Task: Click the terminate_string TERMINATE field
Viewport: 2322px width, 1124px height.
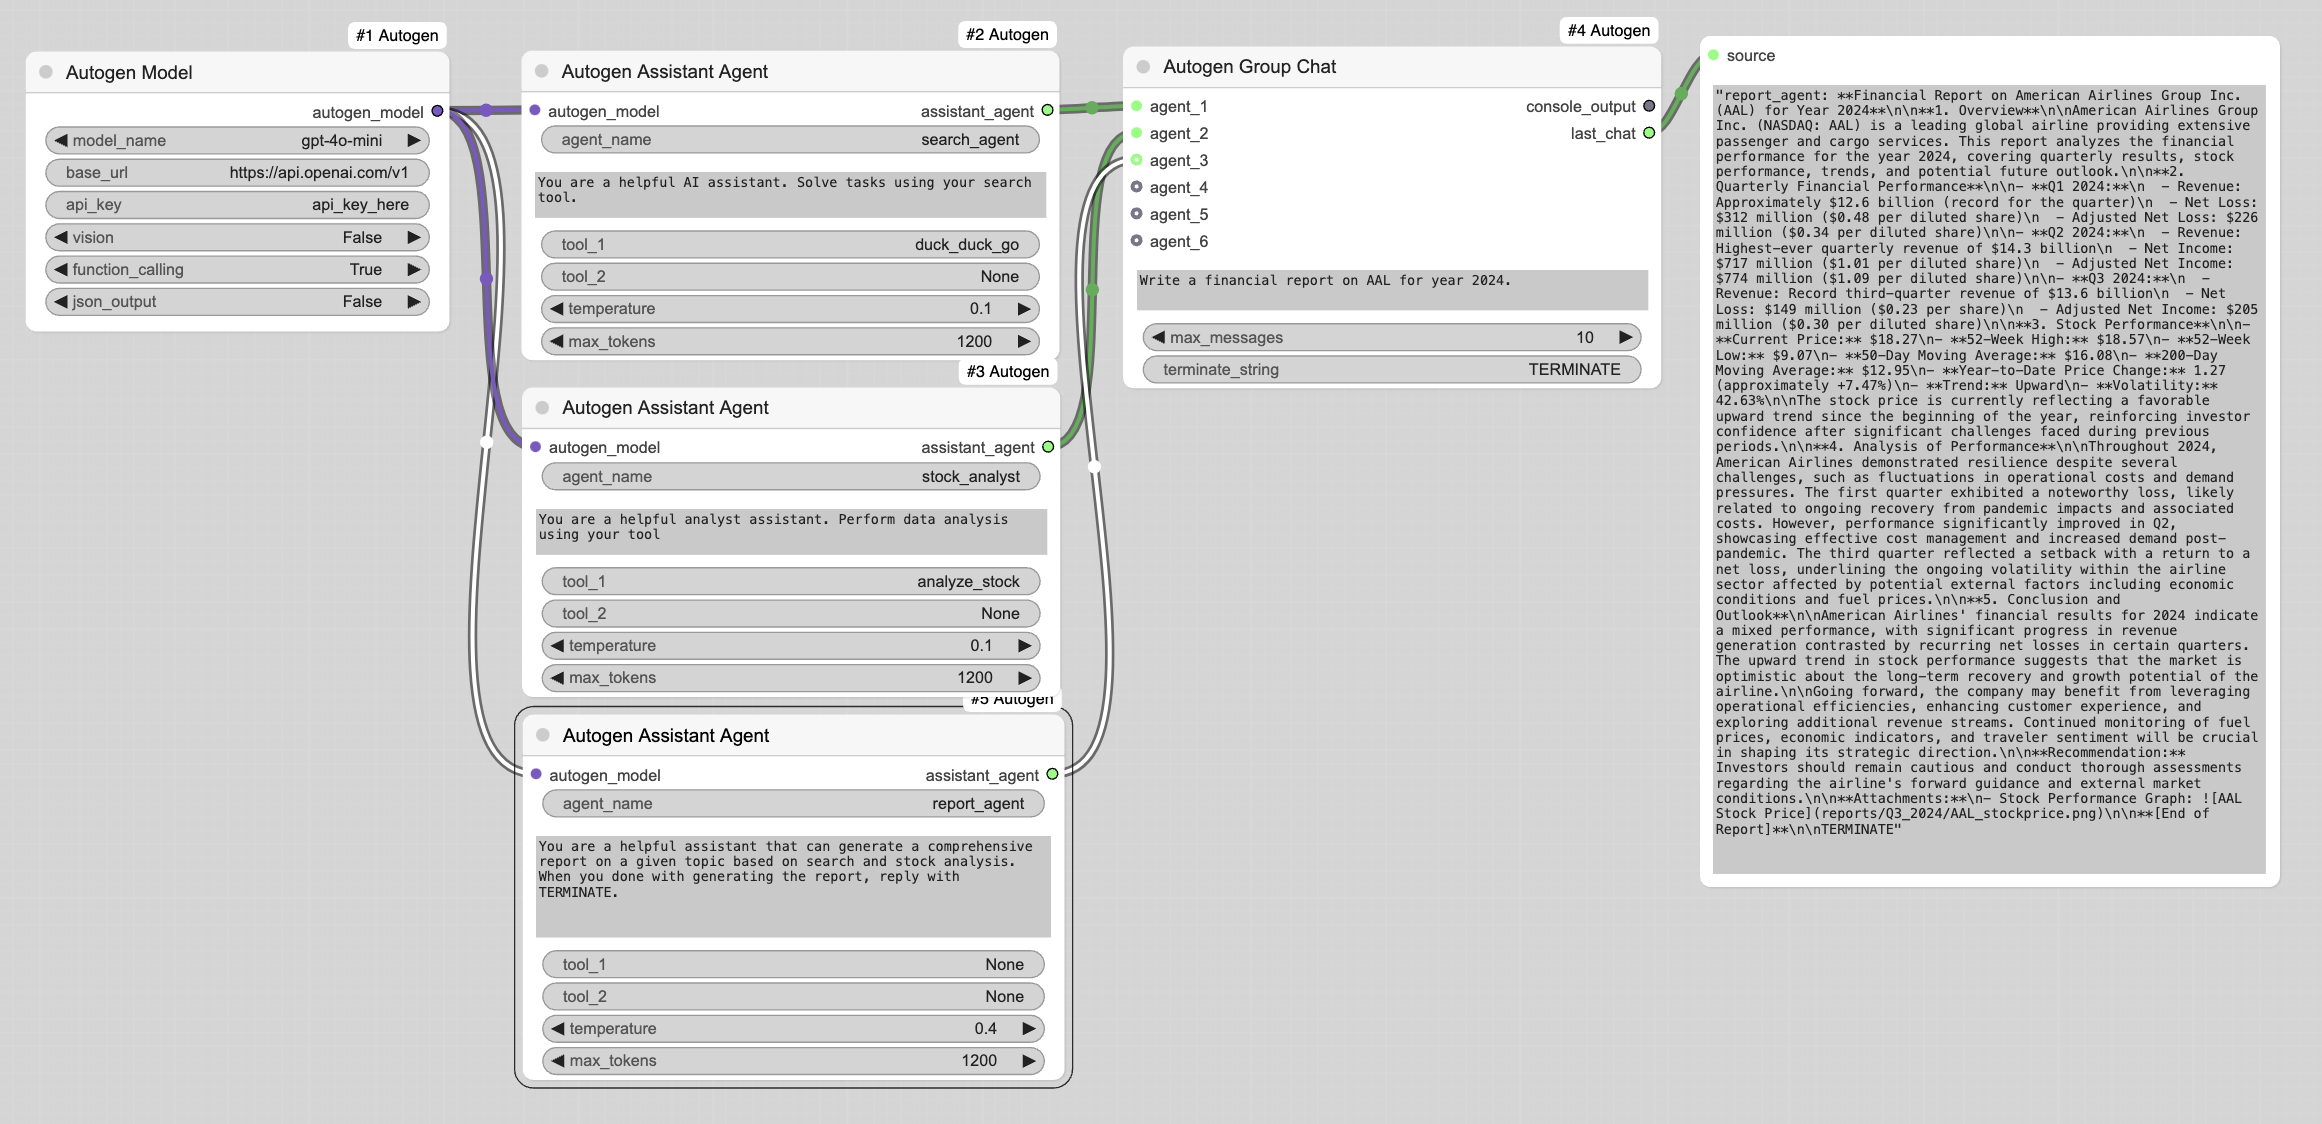Action: pyautogui.click(x=1391, y=369)
